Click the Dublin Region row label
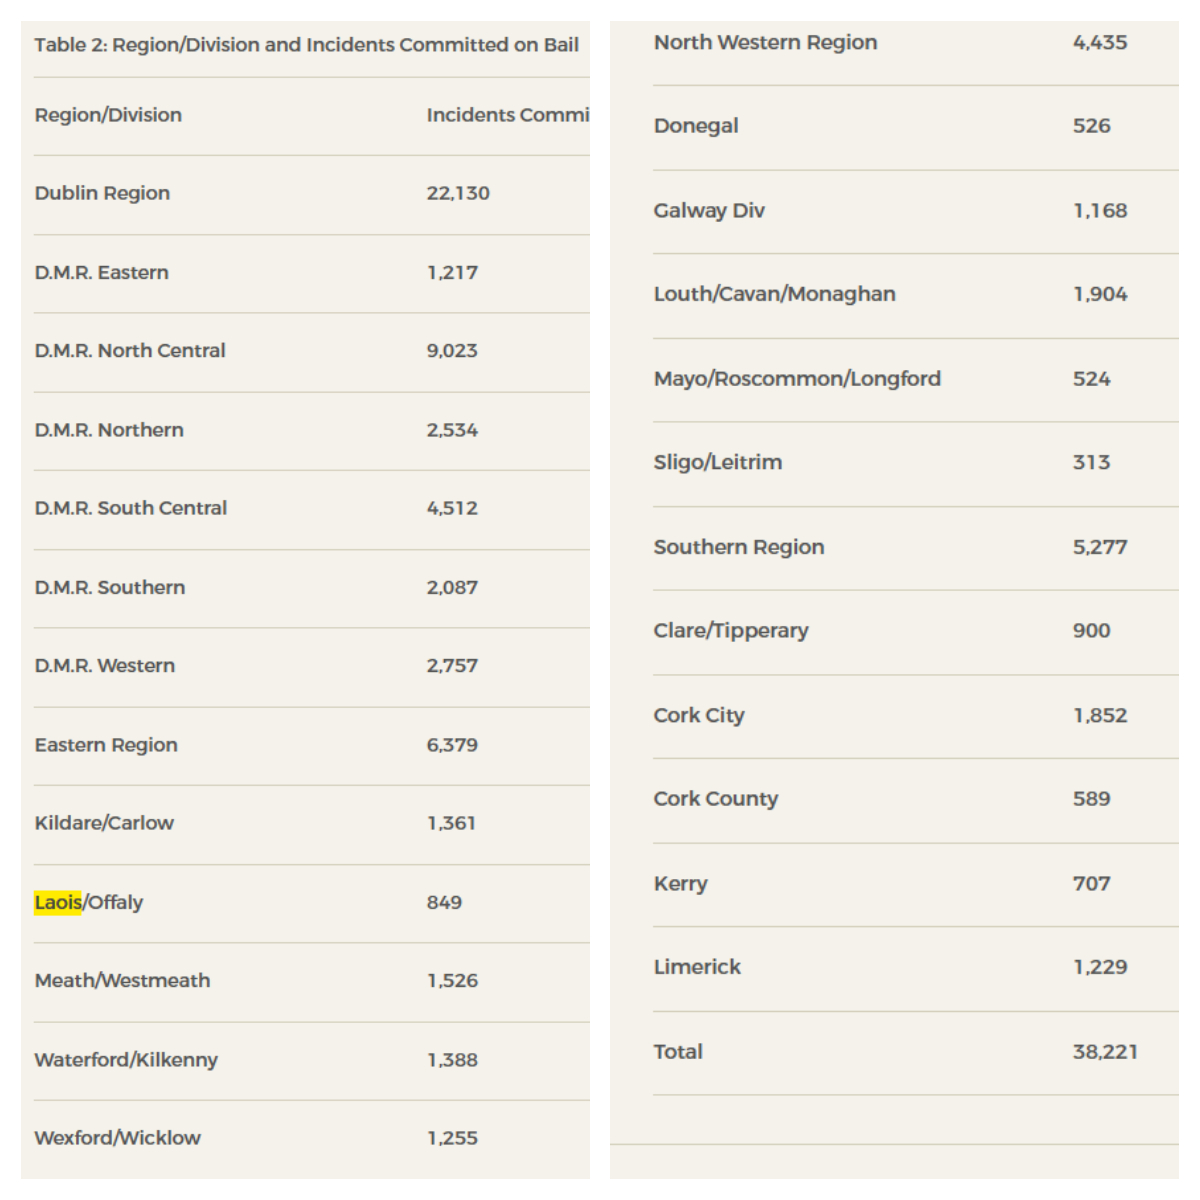 [x=102, y=193]
